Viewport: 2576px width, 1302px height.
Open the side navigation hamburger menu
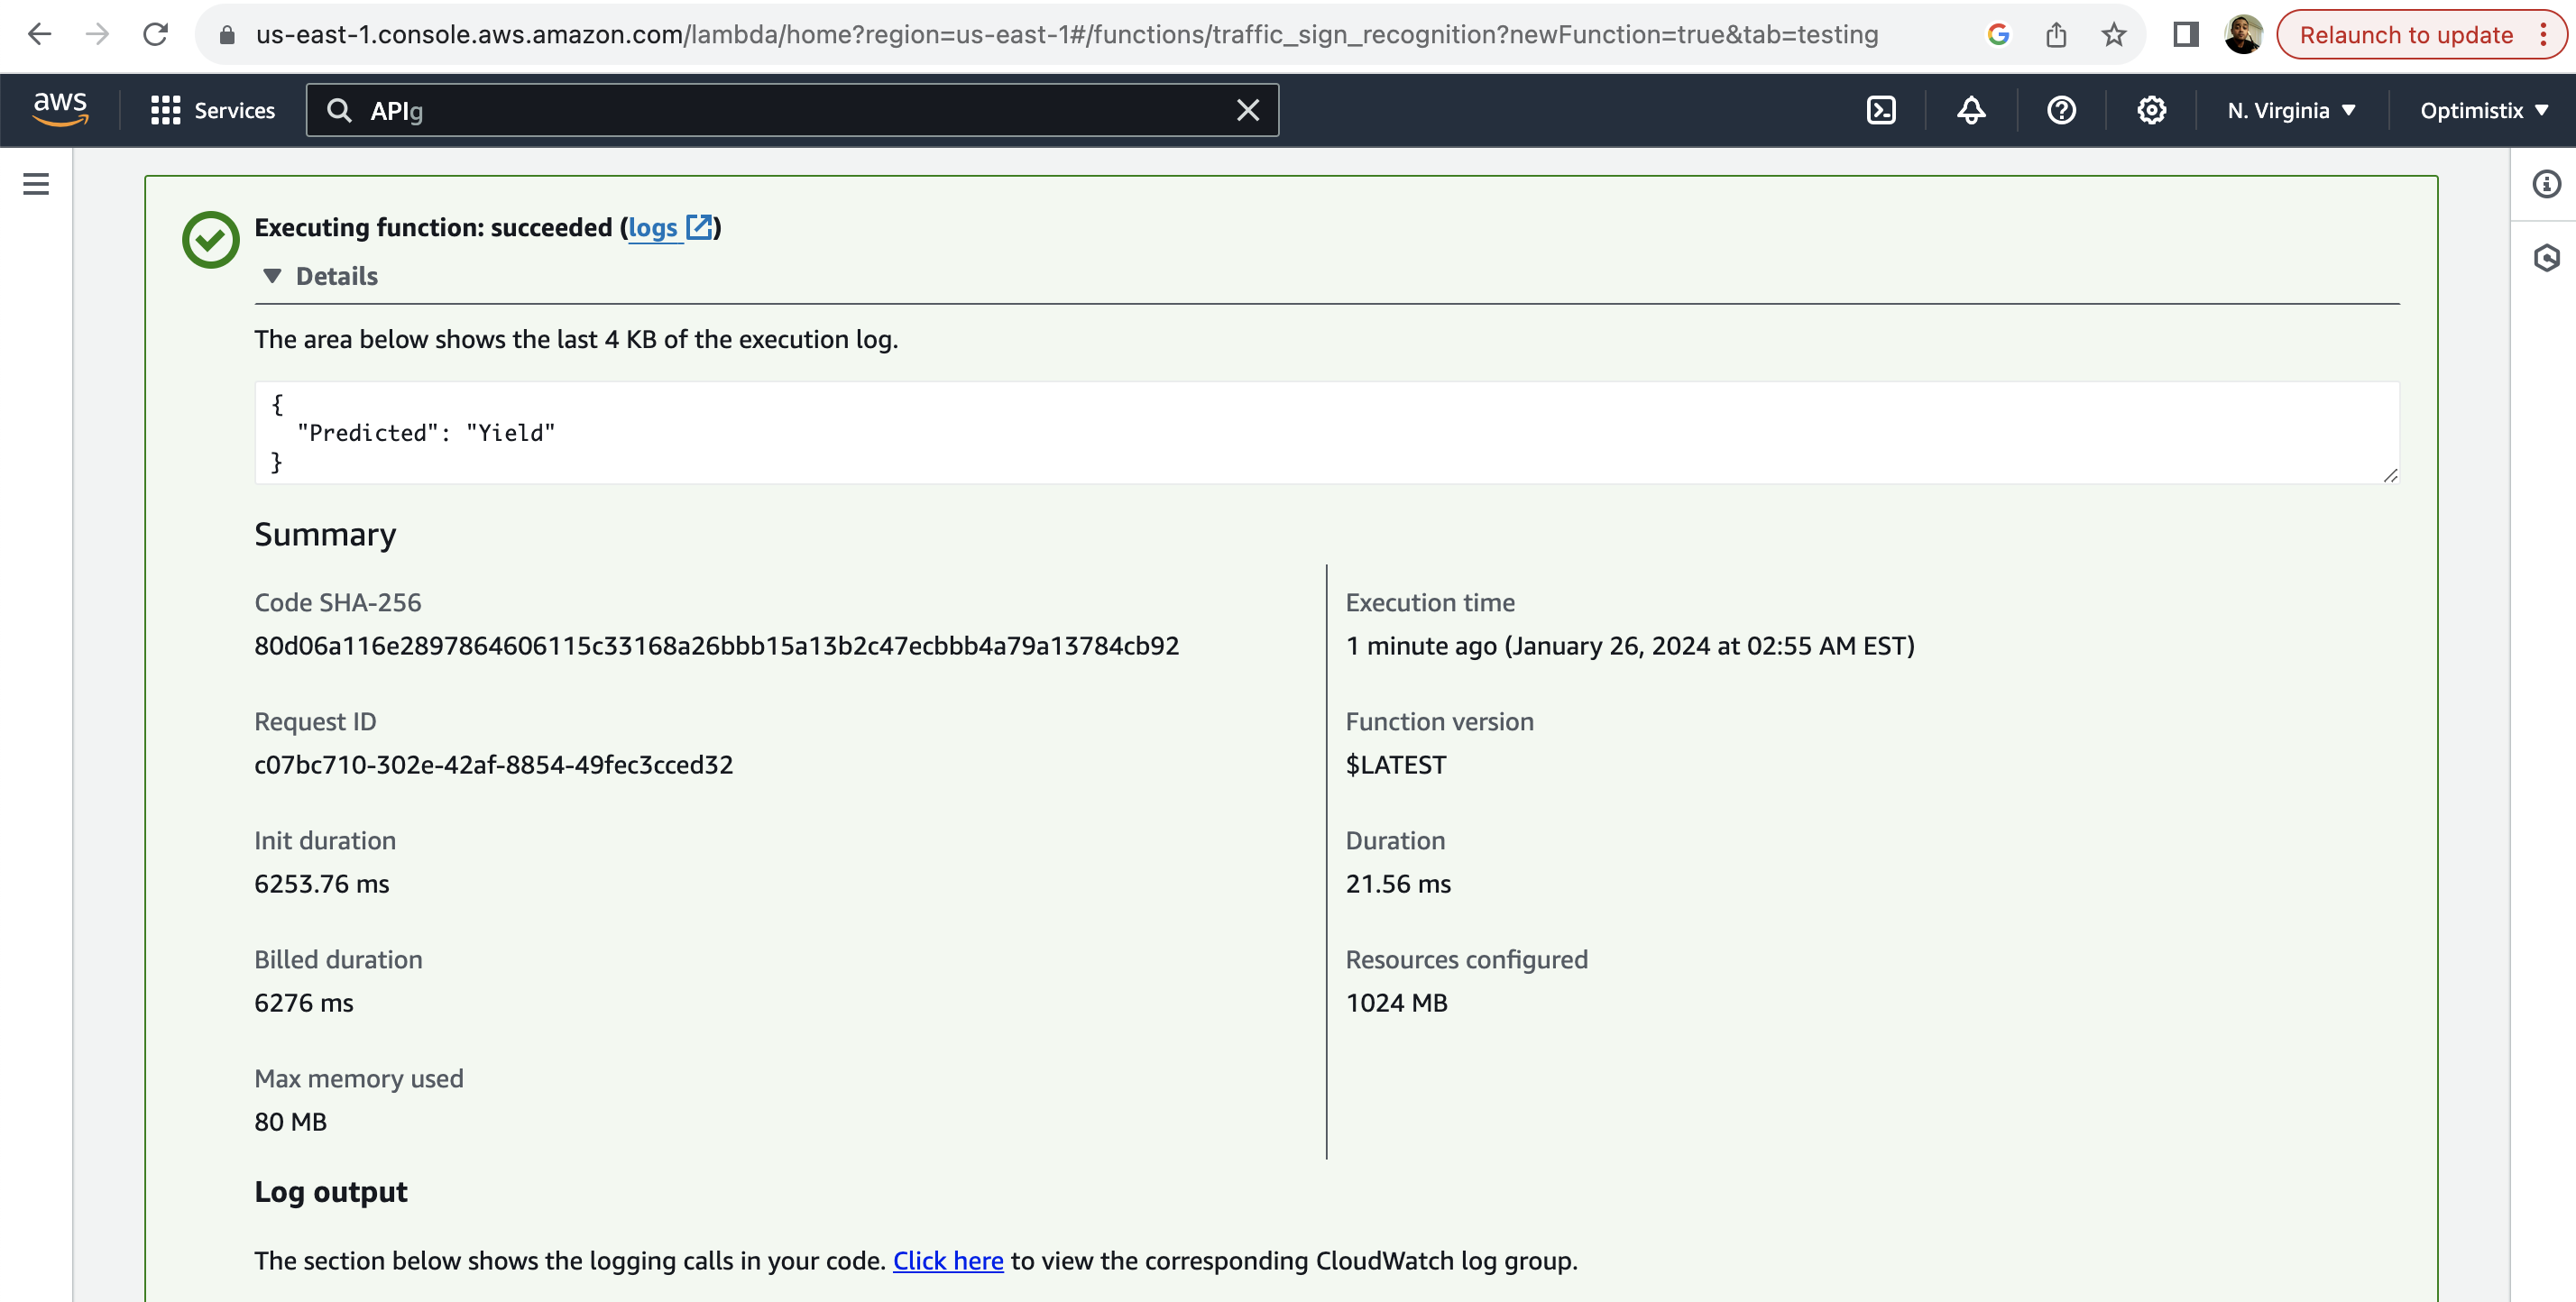(36, 184)
